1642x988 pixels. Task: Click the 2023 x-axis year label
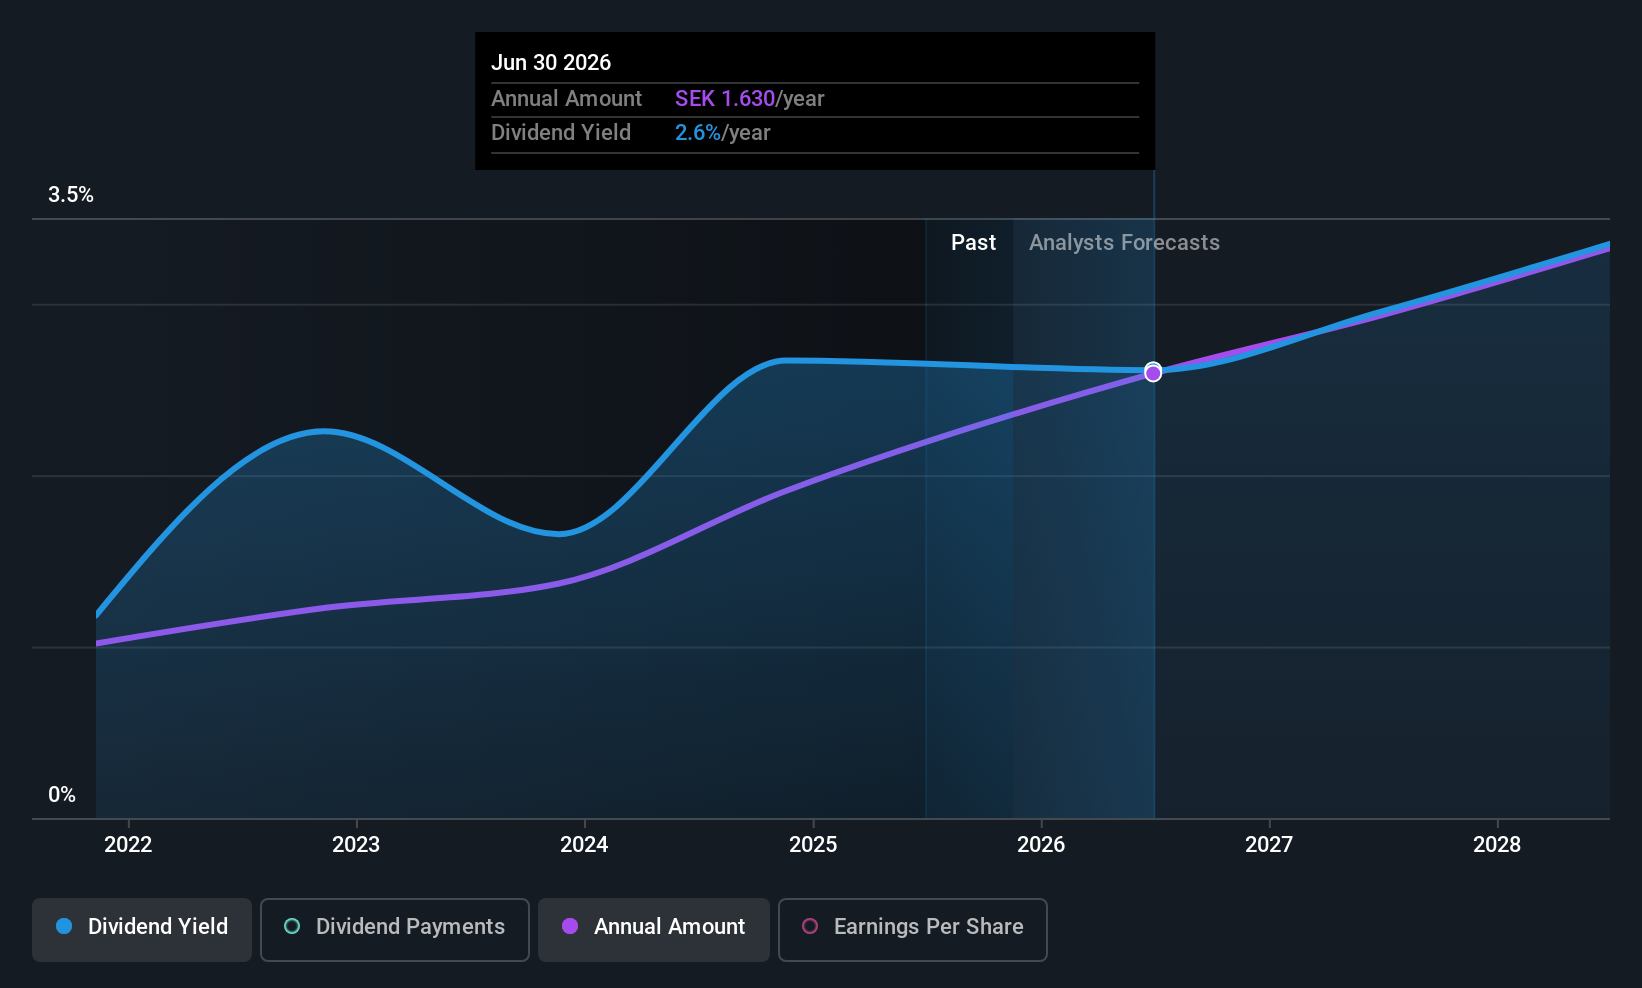pos(356,845)
